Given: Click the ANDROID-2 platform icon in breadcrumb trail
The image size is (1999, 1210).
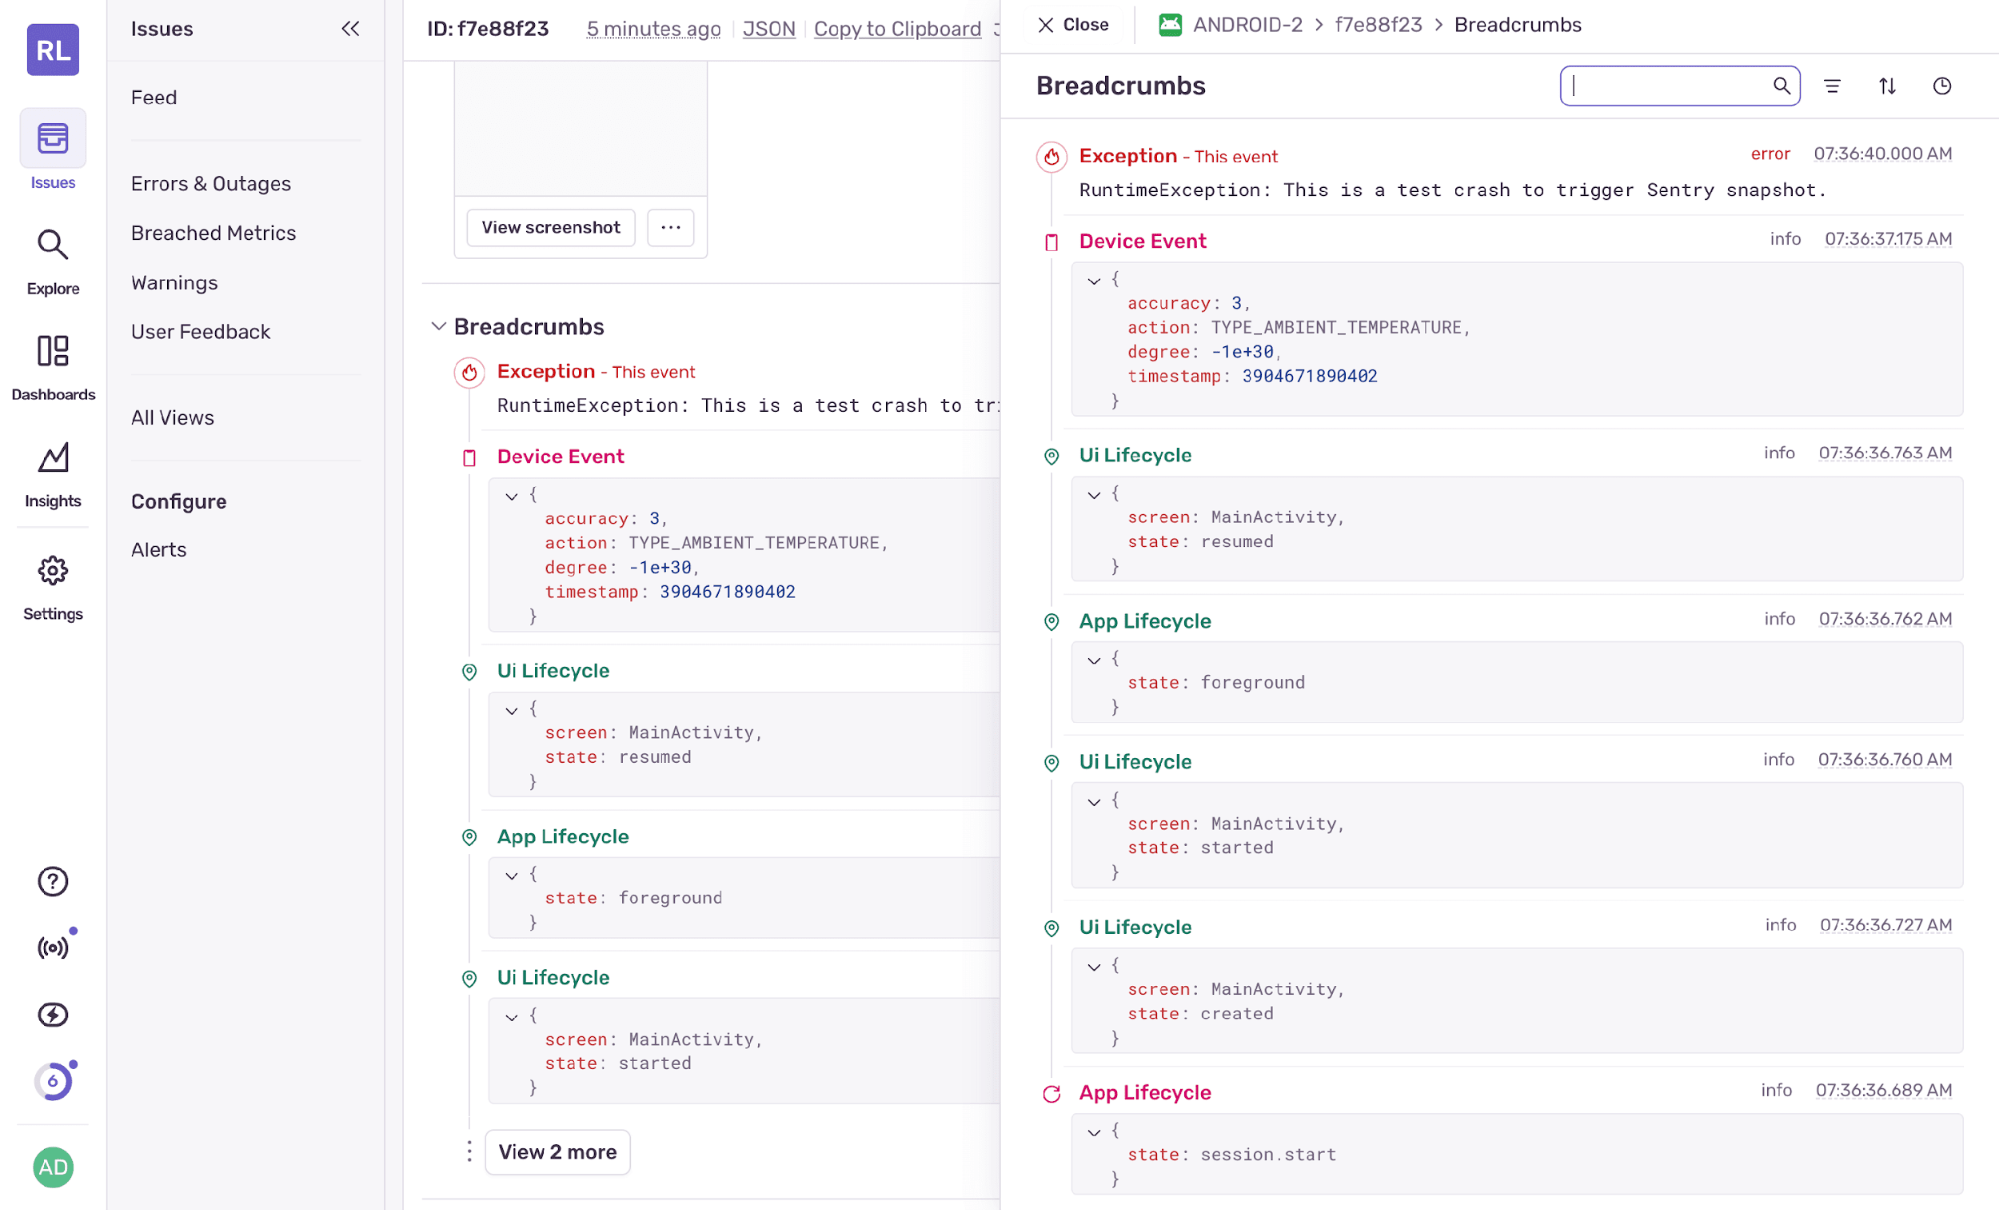Looking at the screenshot, I should pos(1168,24).
